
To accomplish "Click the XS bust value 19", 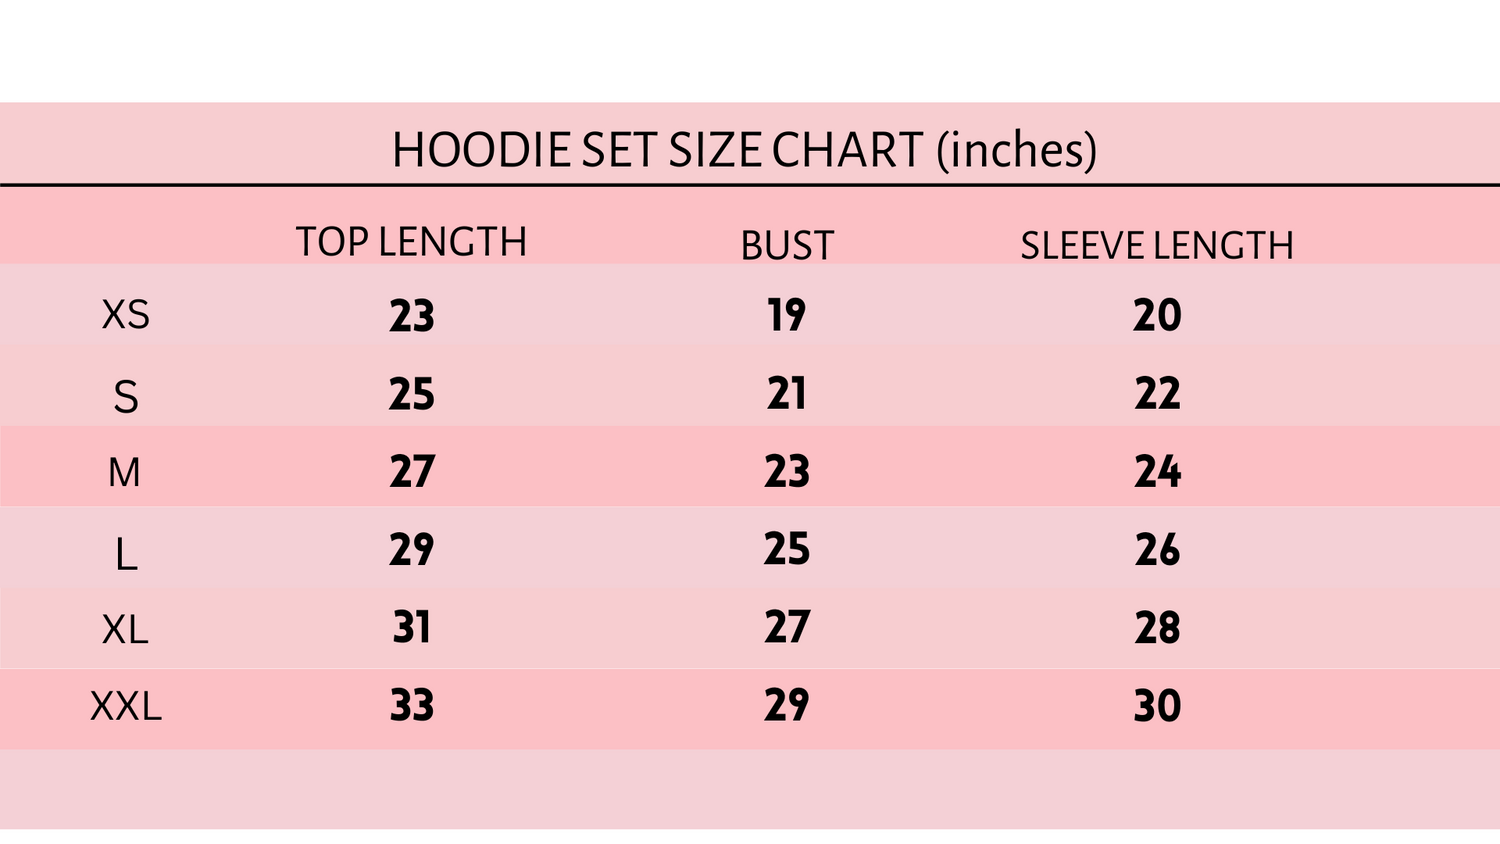I will [x=787, y=315].
